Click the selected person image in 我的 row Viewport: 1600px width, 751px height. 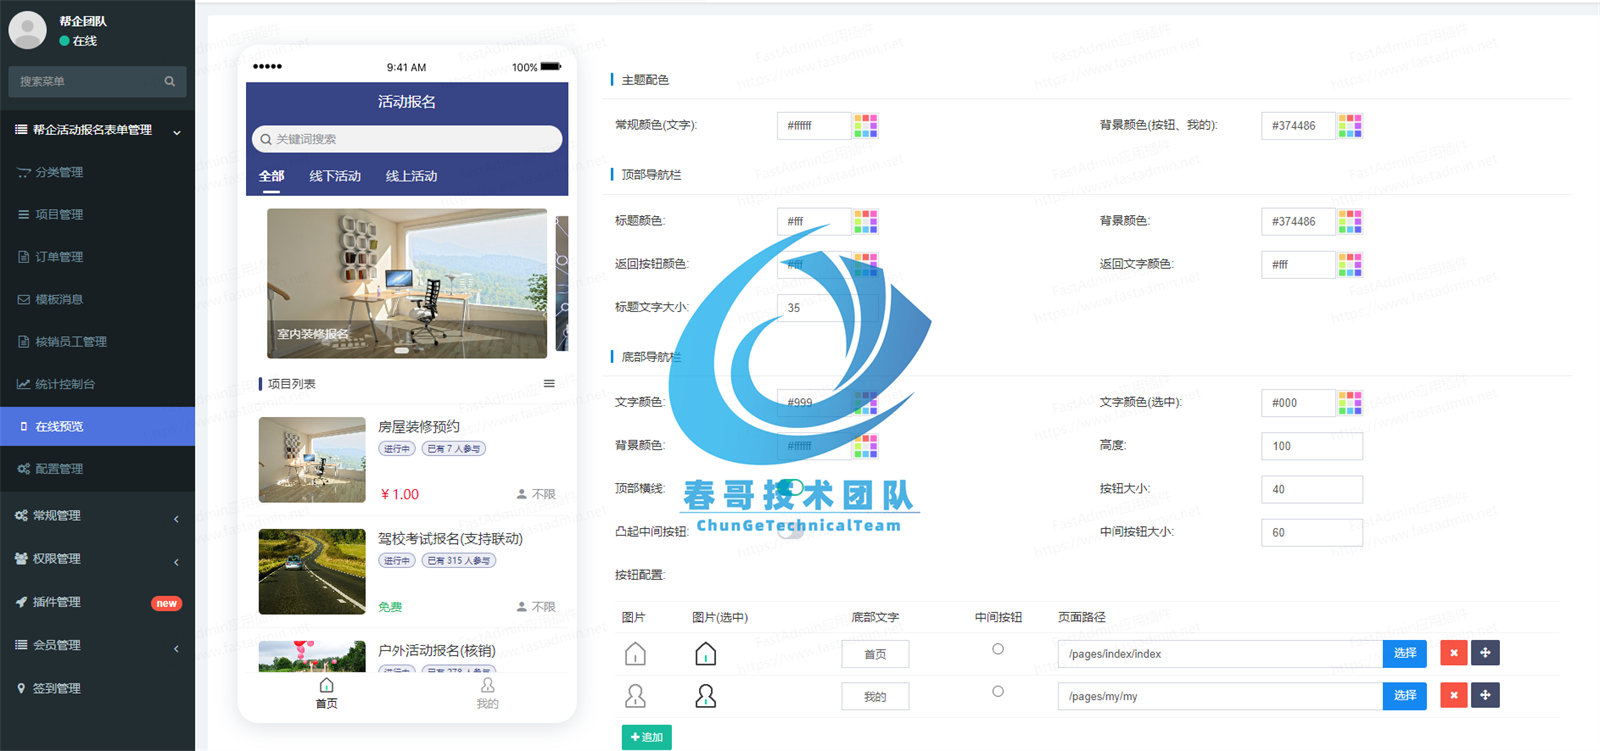tap(706, 696)
